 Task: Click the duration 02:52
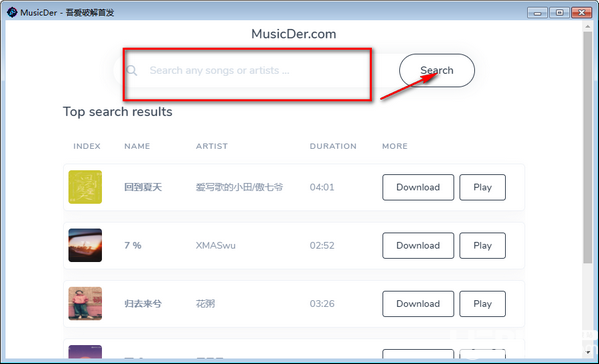tap(322, 245)
